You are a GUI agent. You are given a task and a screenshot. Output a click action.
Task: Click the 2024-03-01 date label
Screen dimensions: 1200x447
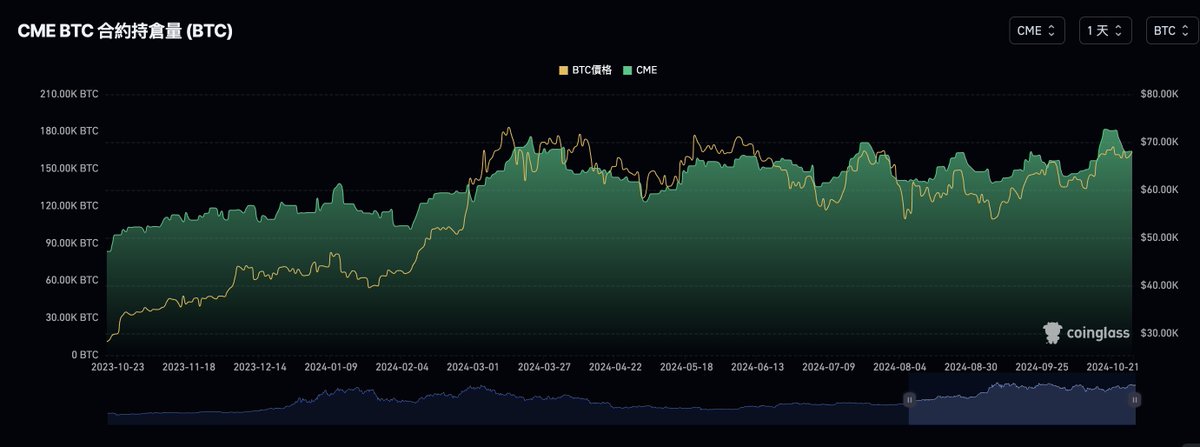click(473, 367)
